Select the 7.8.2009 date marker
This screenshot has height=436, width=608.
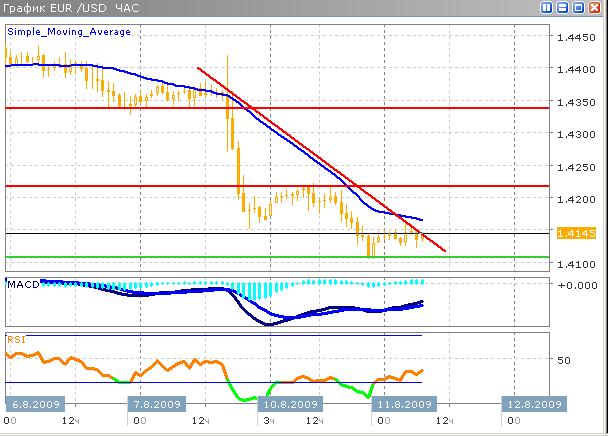[159, 405]
